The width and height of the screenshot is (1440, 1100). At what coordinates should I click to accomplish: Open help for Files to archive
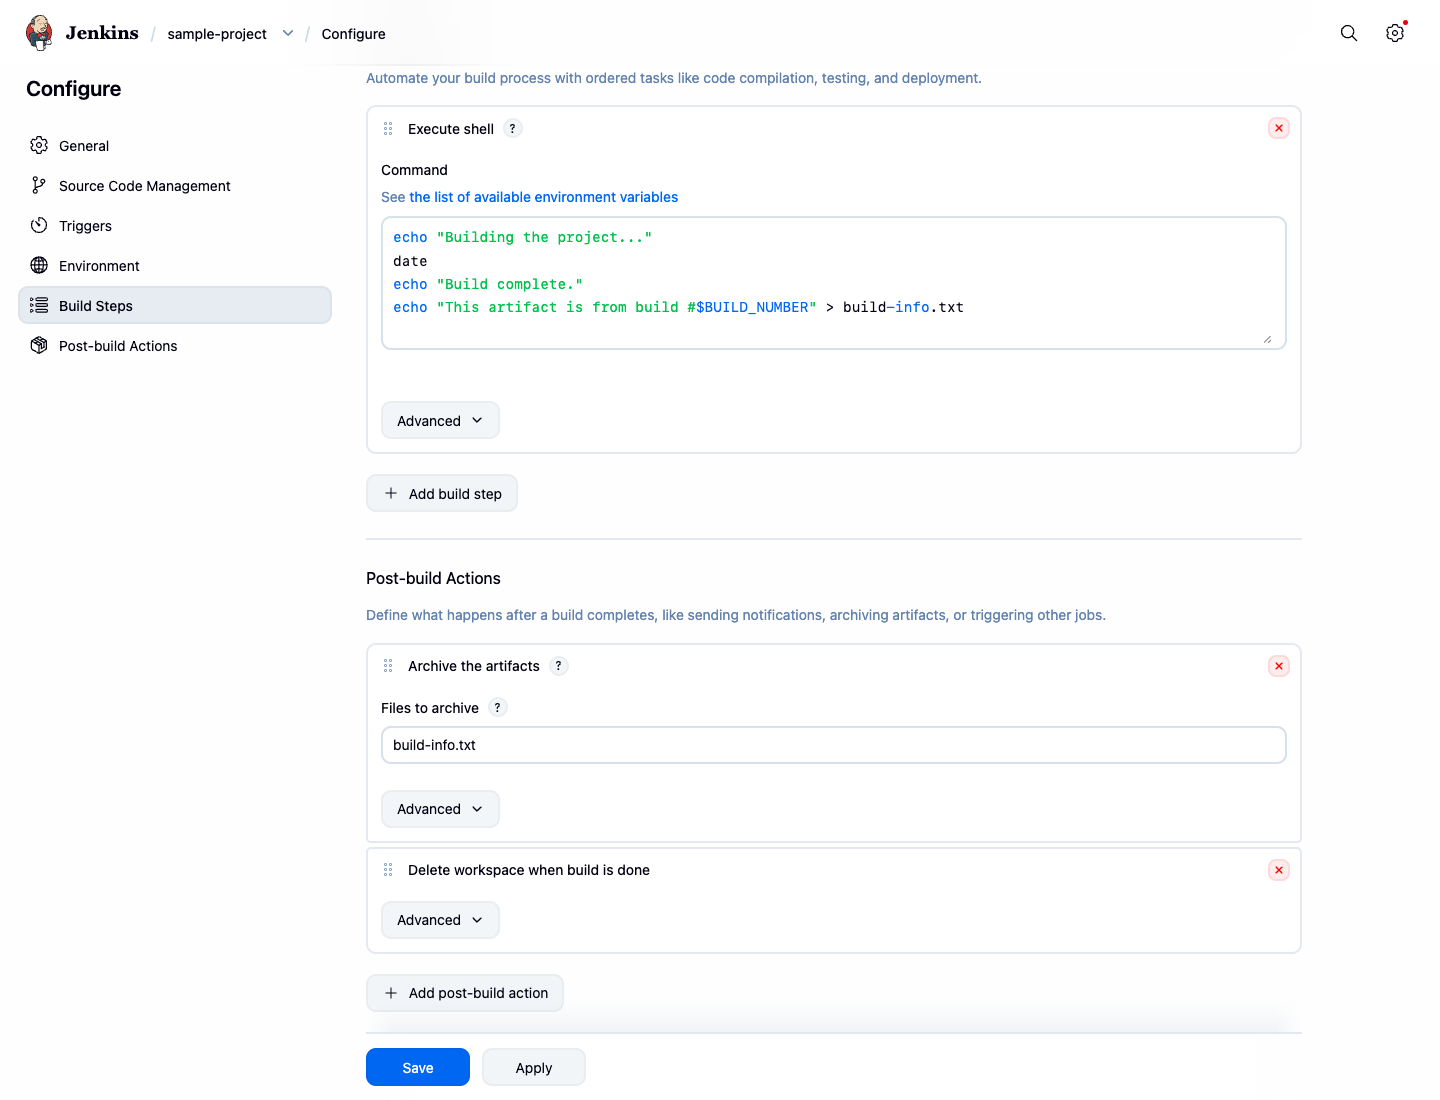coord(498,707)
